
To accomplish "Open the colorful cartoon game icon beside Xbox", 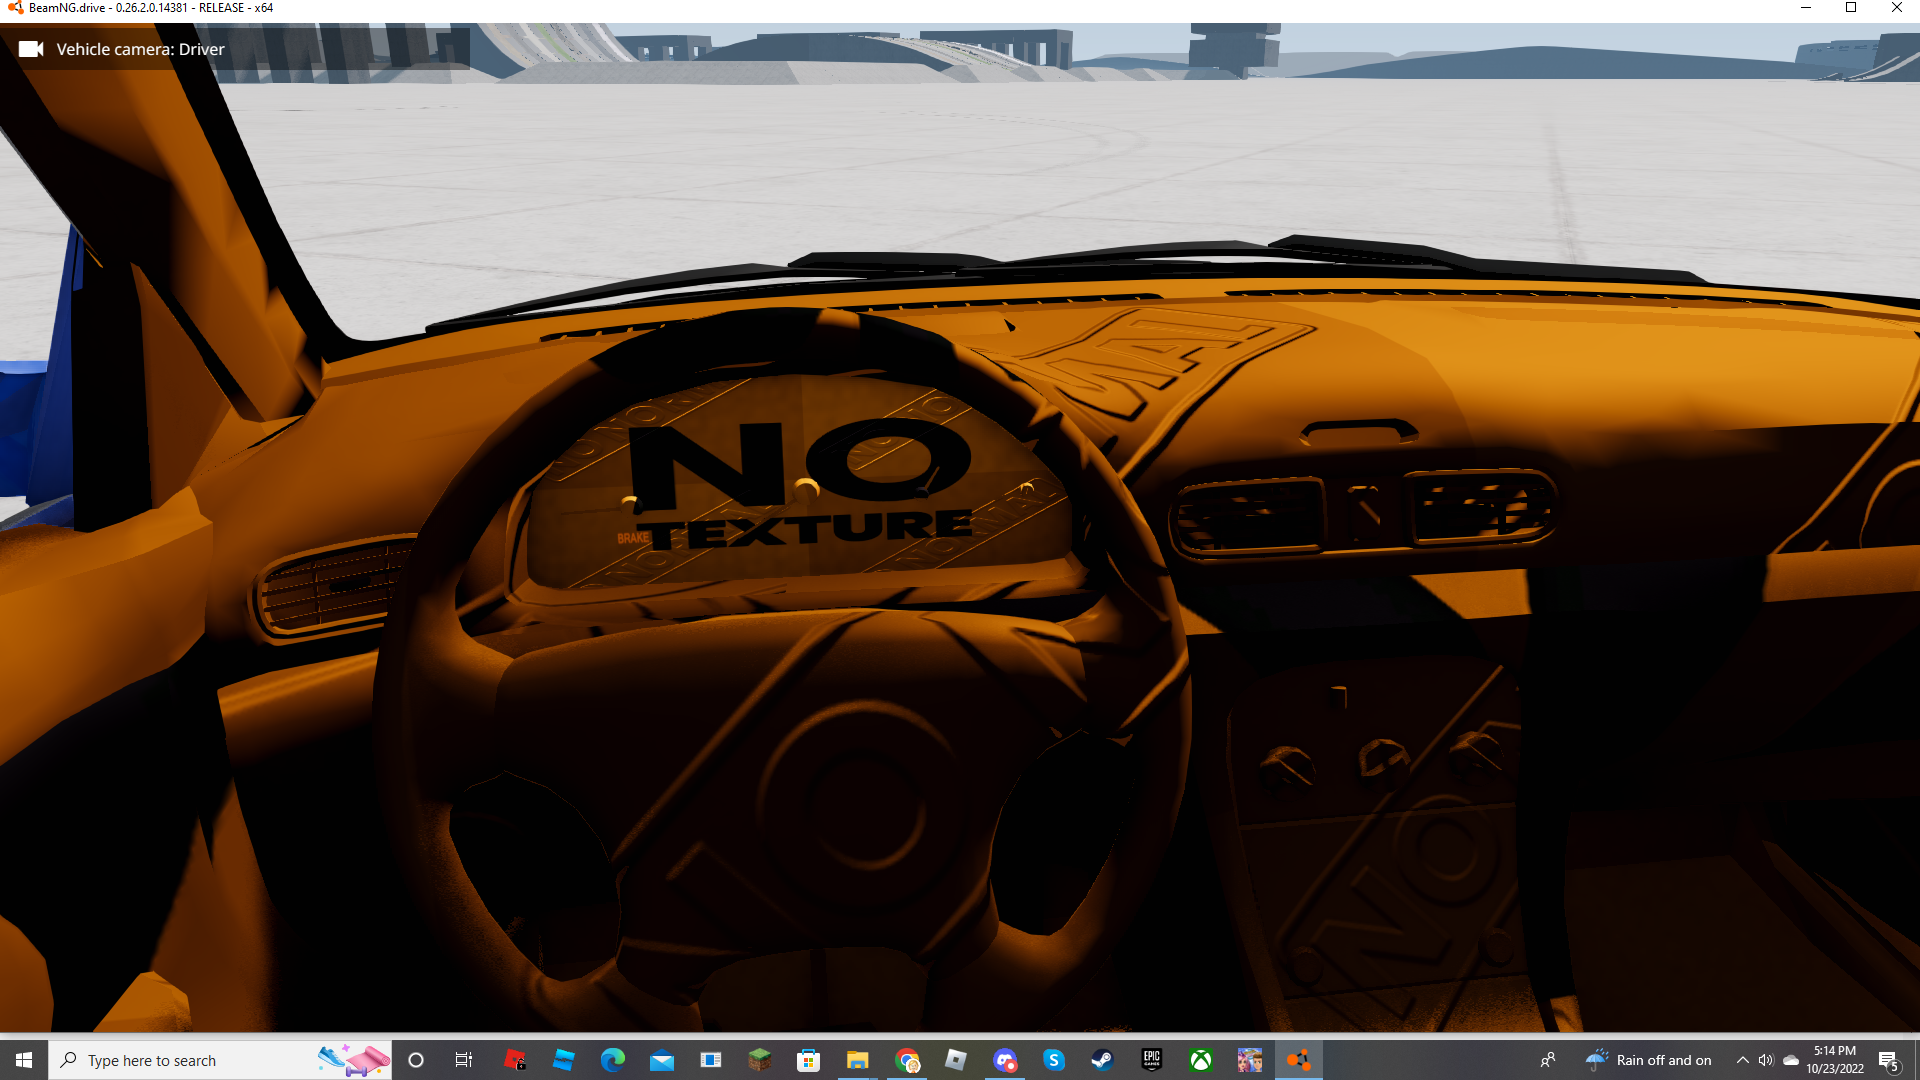I will (1250, 1060).
